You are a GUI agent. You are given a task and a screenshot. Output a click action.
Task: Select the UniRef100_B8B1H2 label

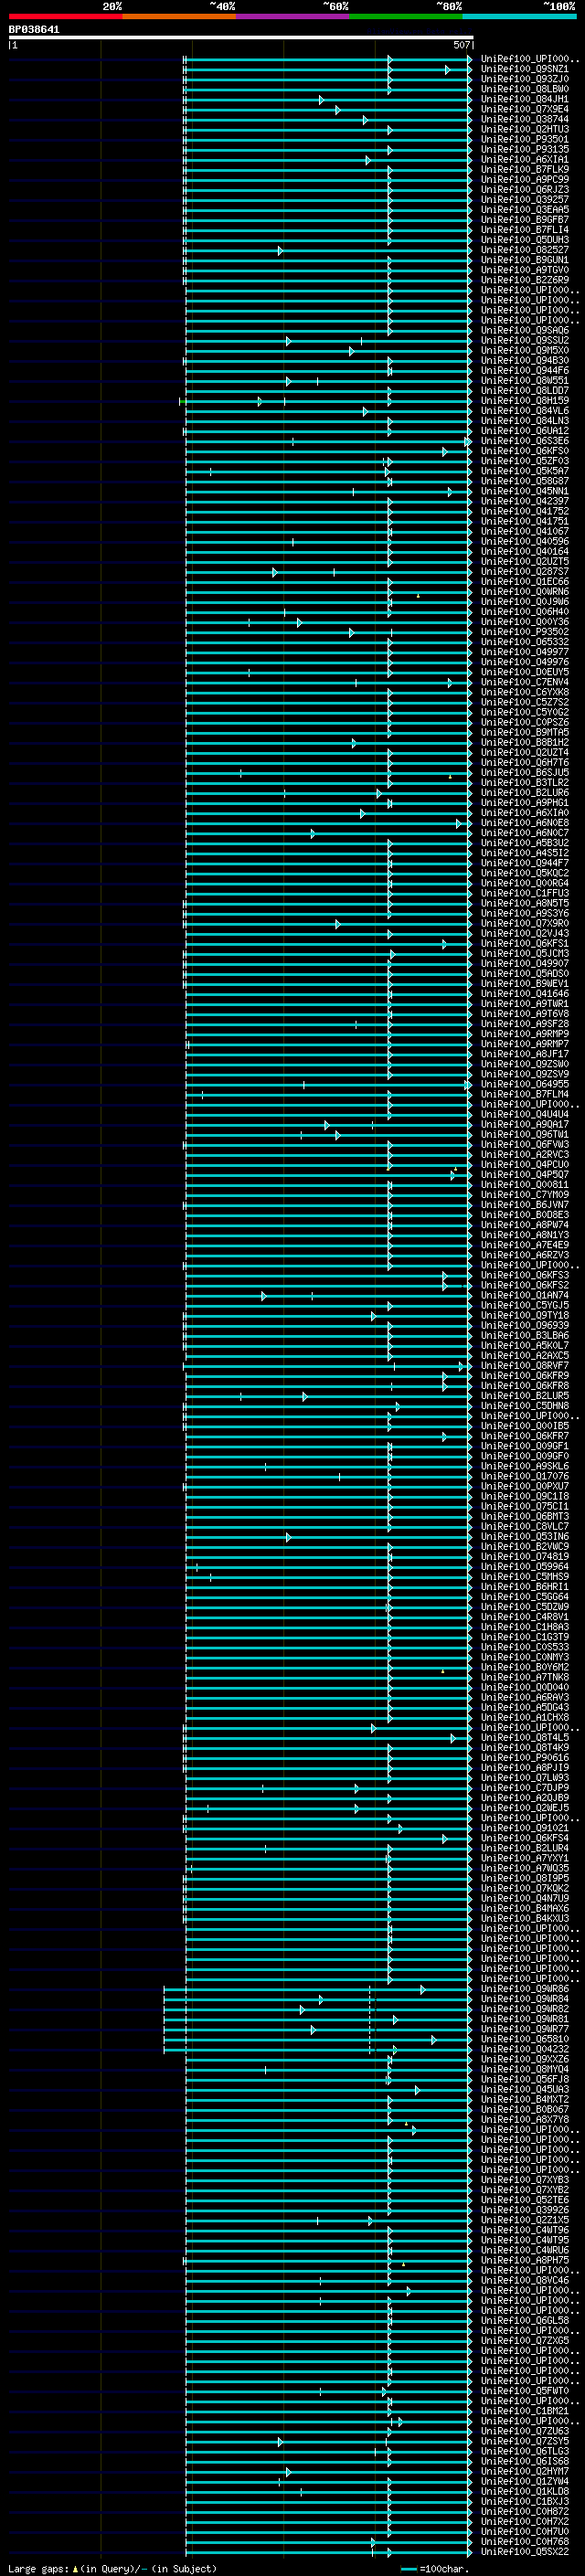pos(525,743)
